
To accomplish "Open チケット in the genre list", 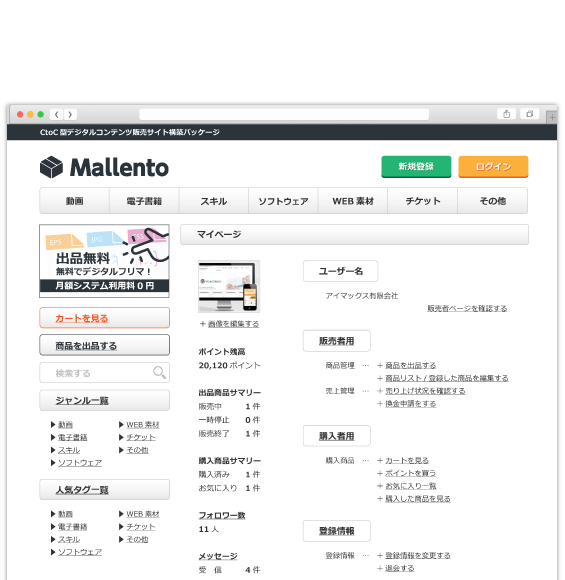I will pyautogui.click(x=141, y=437).
